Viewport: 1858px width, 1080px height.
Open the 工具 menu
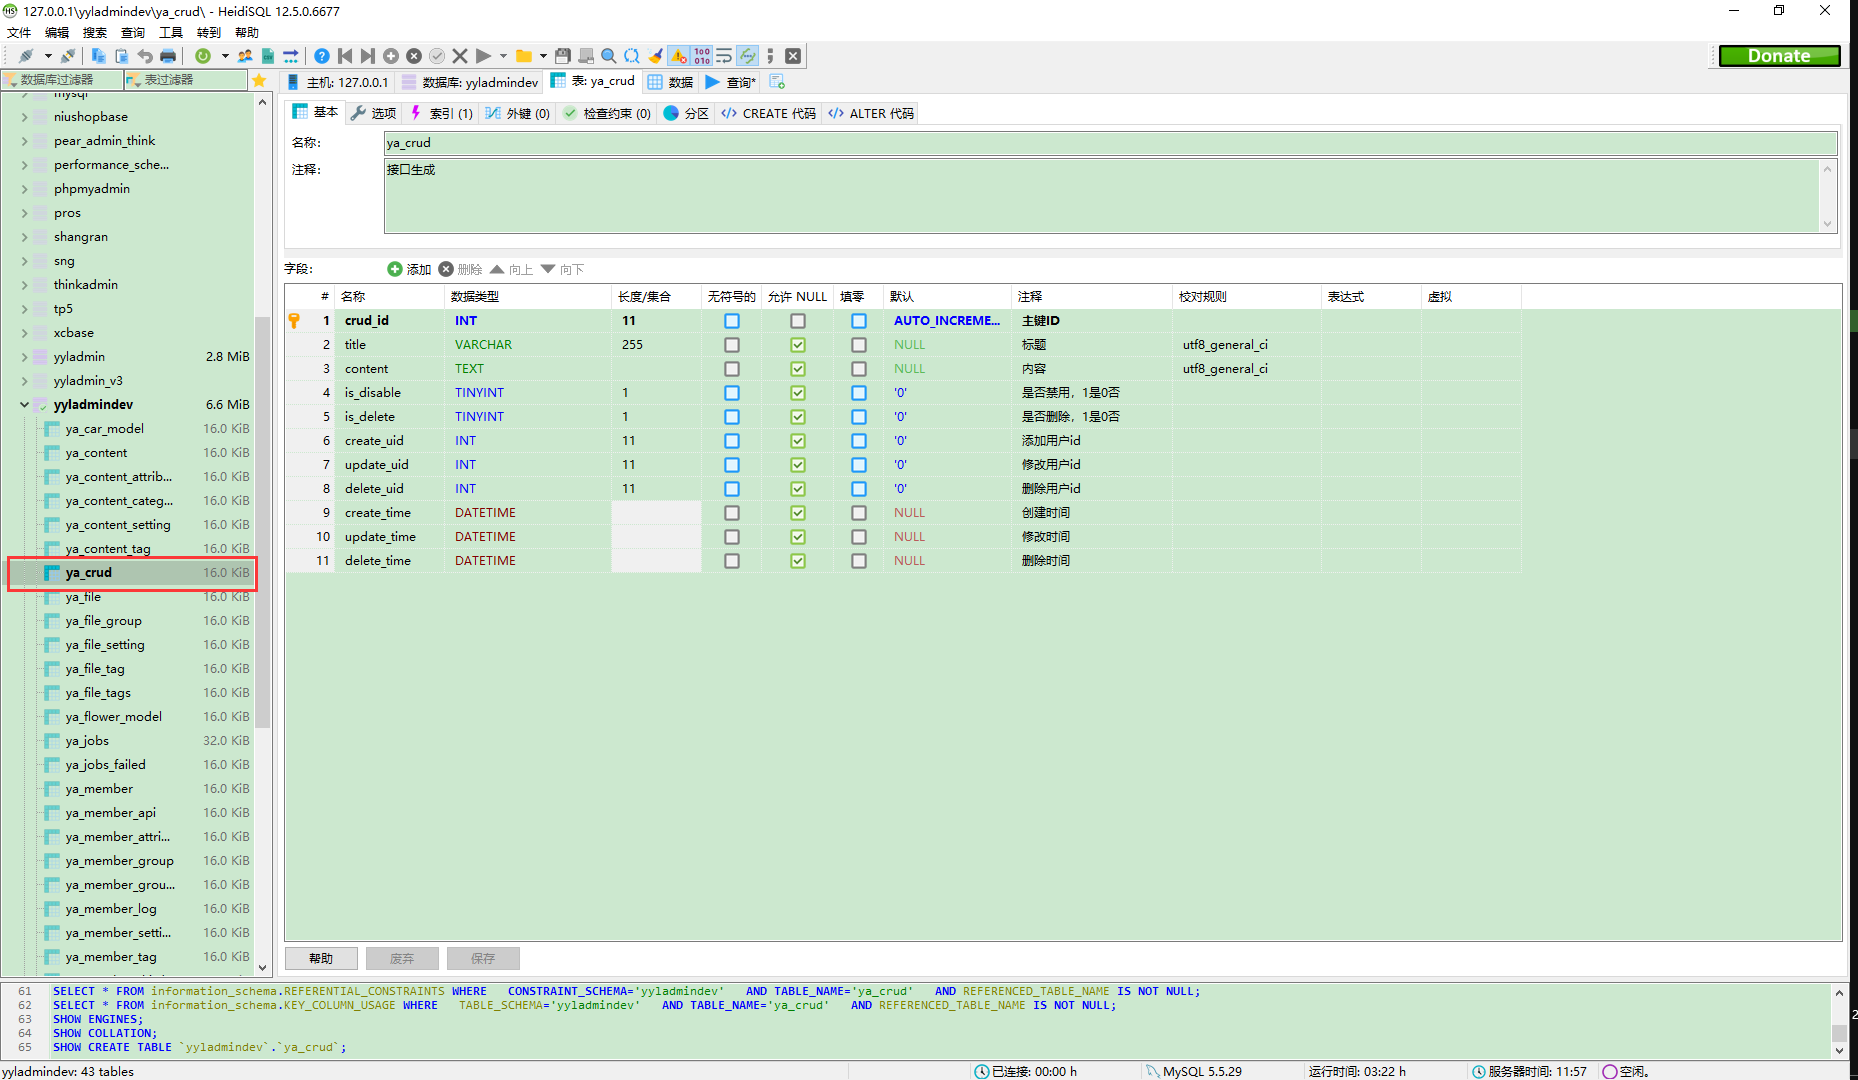[x=170, y=32]
